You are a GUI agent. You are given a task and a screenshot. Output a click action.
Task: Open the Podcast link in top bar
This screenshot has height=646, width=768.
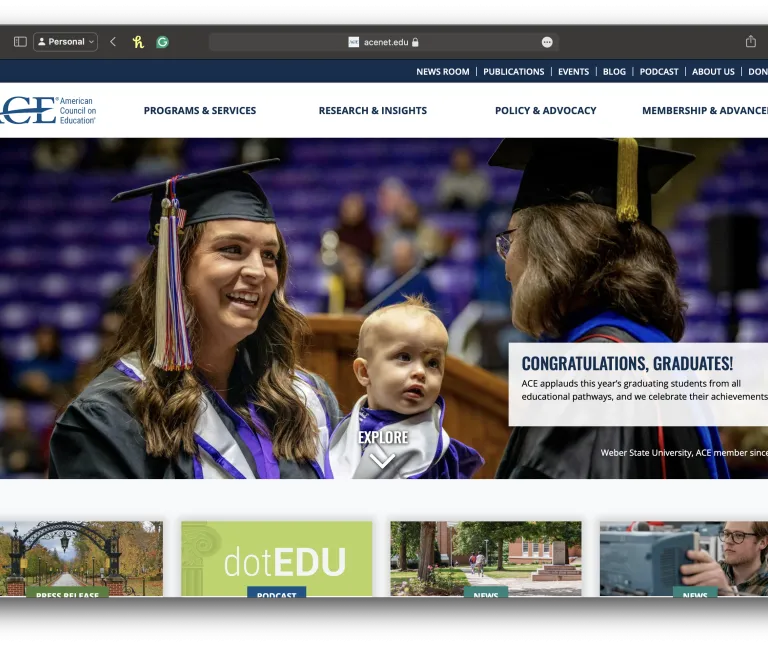[x=659, y=72]
